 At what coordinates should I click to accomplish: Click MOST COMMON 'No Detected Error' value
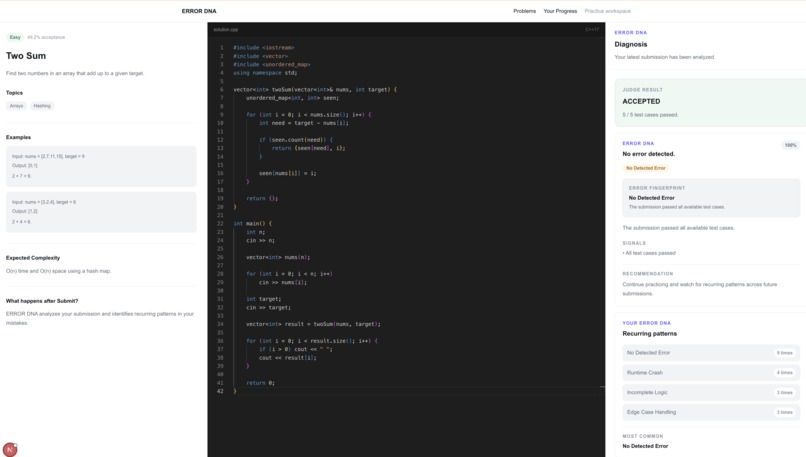pos(645,446)
